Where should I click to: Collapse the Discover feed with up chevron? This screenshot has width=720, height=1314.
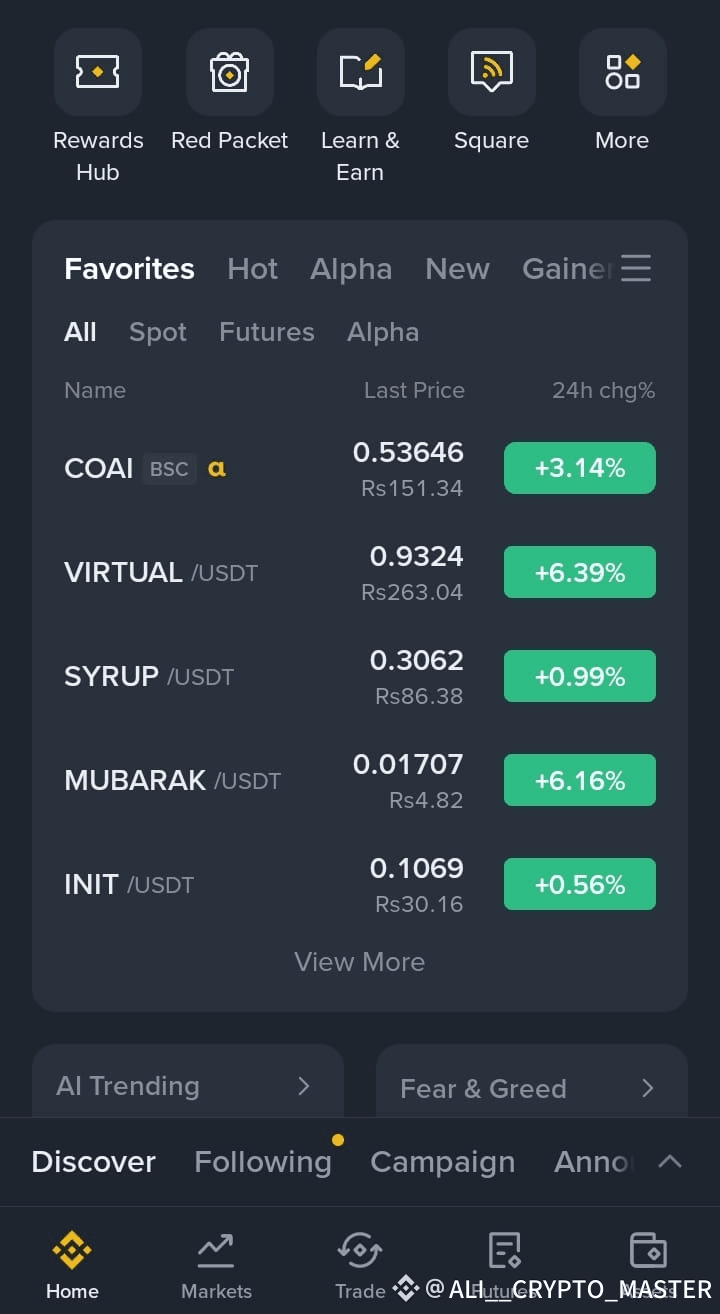click(x=670, y=1161)
